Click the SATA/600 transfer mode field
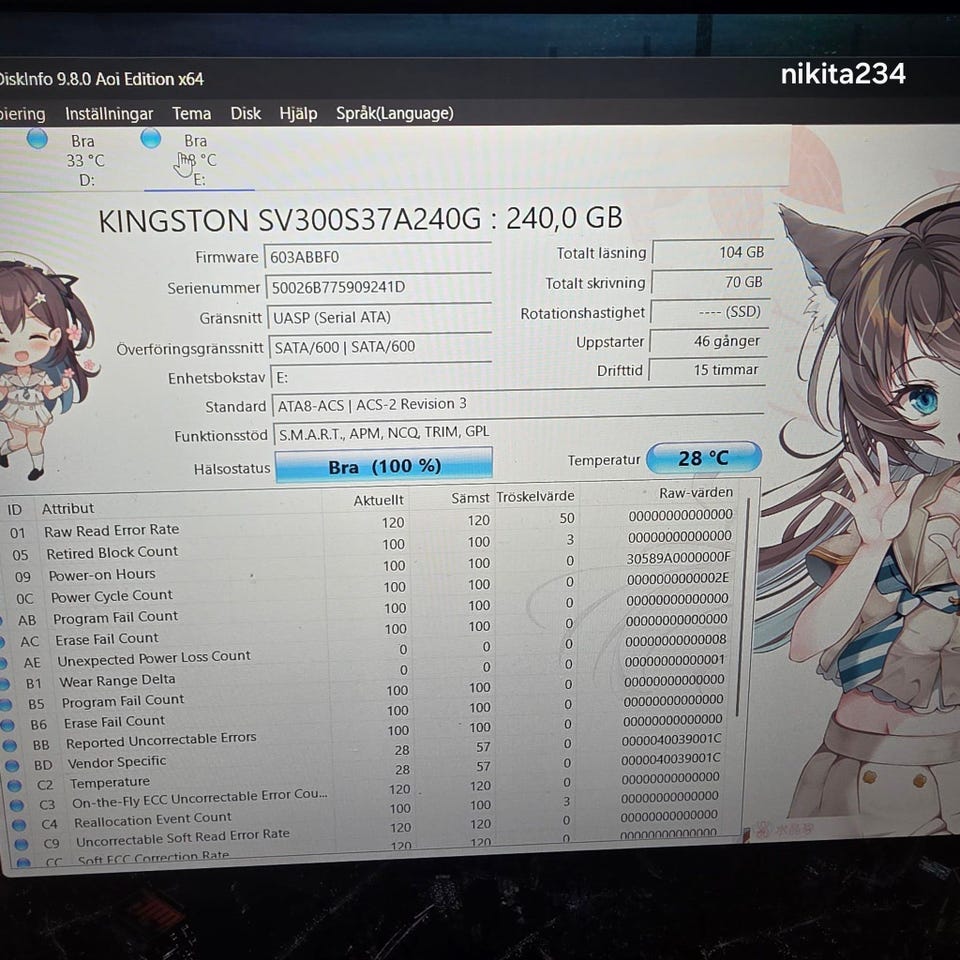 [381, 347]
